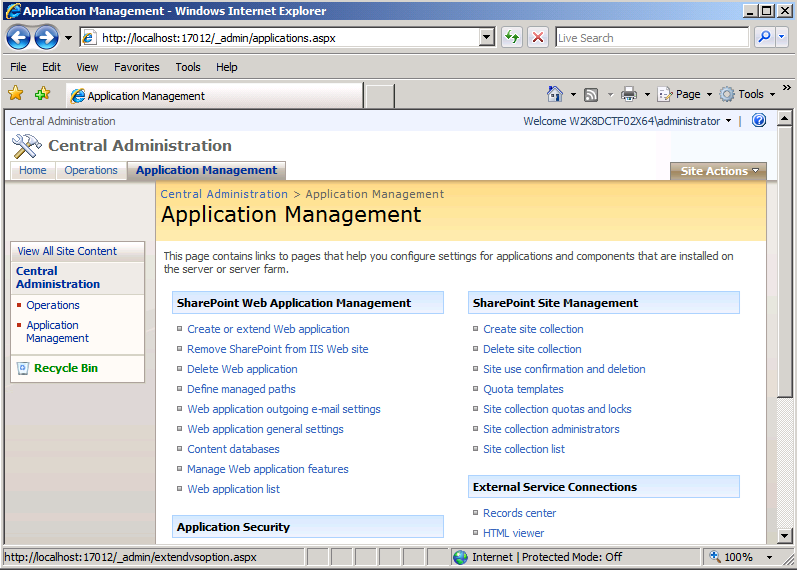Click the Live Search magnifier icon
797x570 pixels.
coord(764,37)
